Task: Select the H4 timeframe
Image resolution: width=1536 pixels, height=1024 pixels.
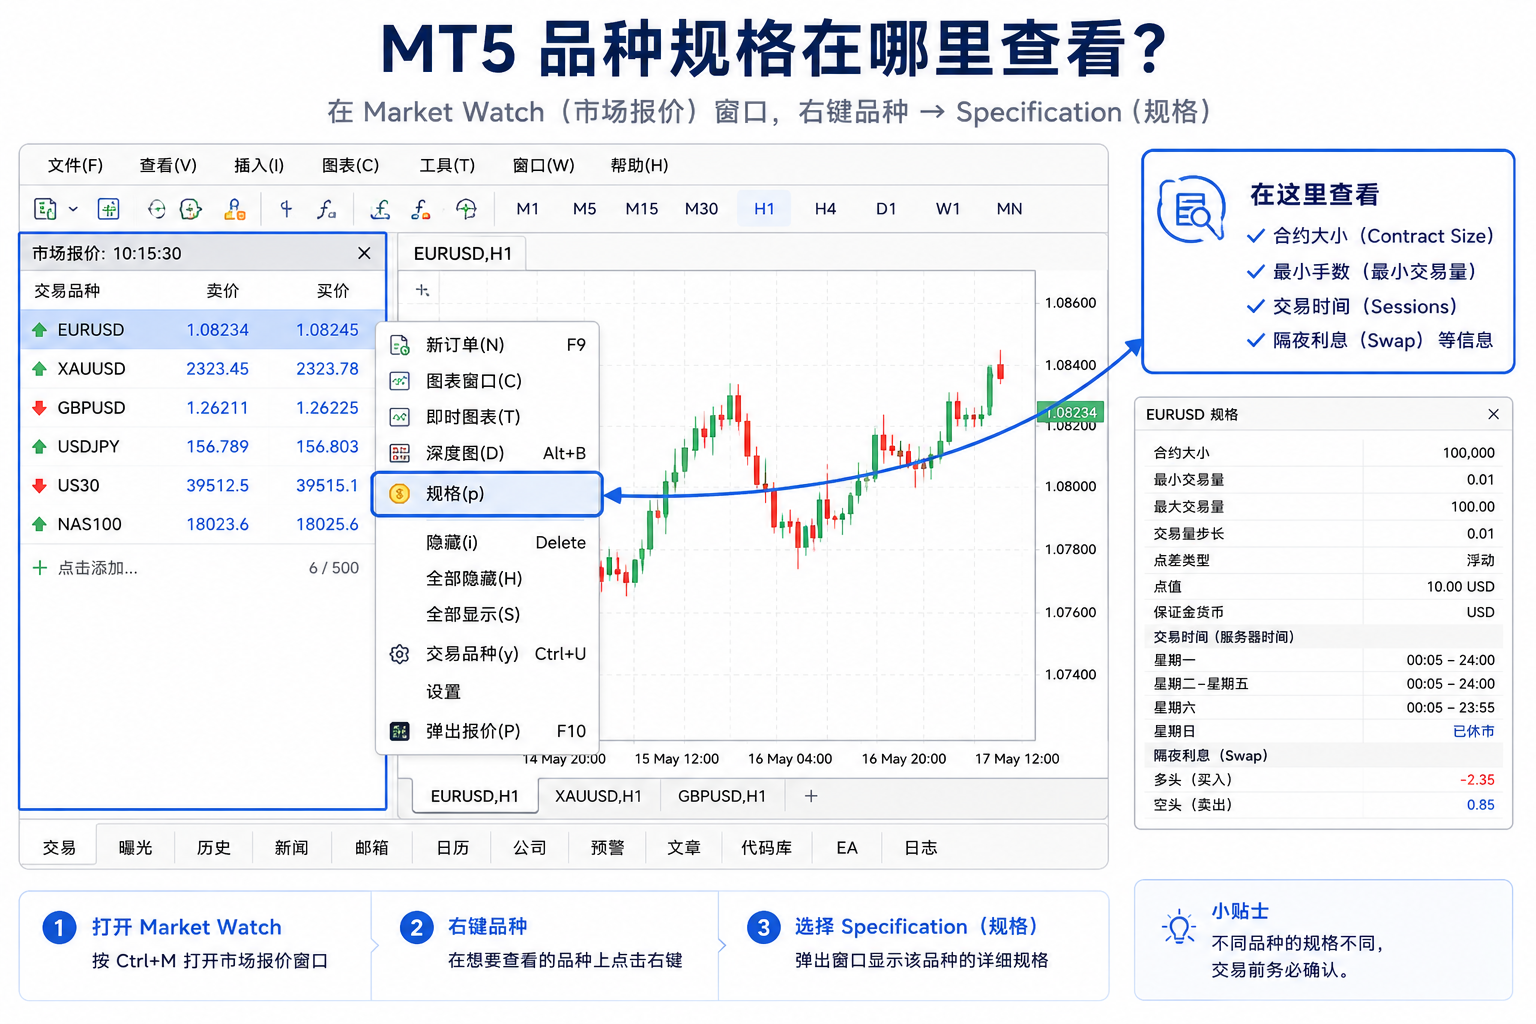Action: pyautogui.click(x=825, y=209)
